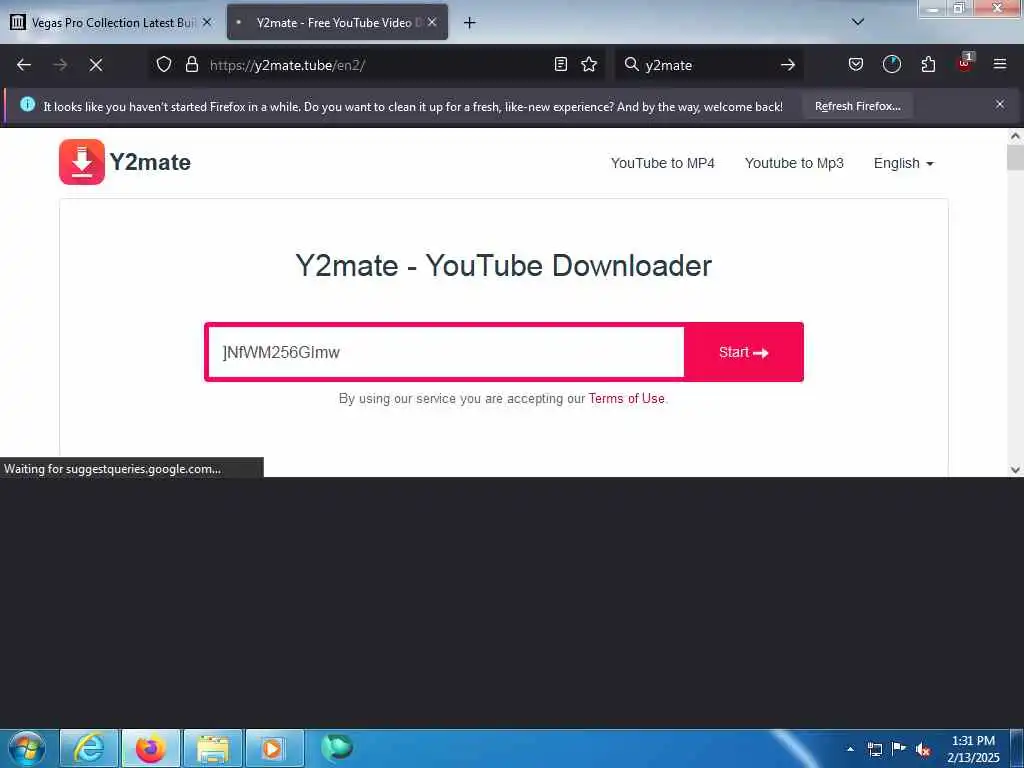Screen dimensions: 1024x768
Task: Click the info icon in the notification bar
Action: pyautogui.click(x=27, y=104)
